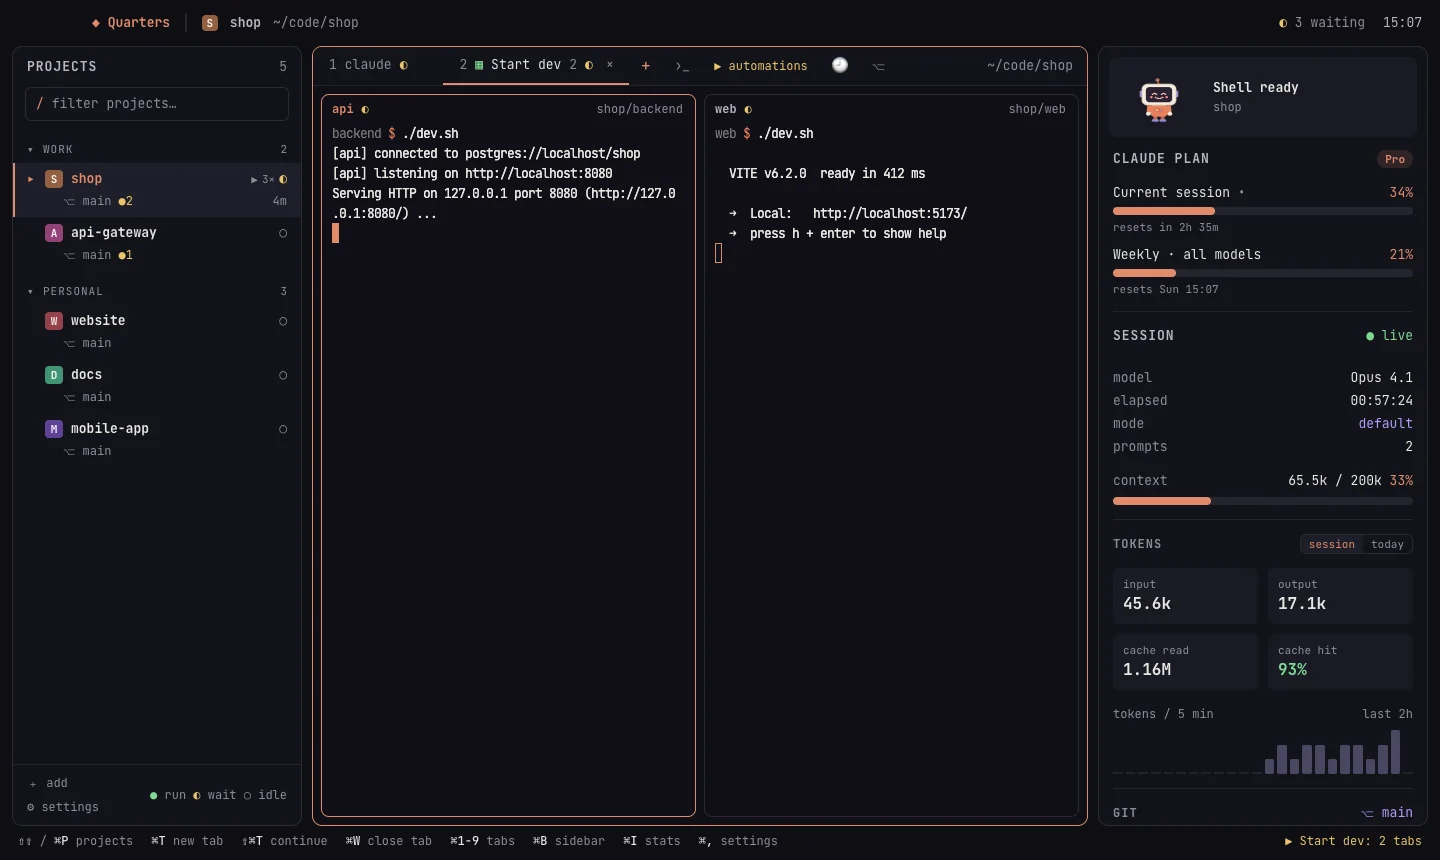Click the Current session usage bar
This screenshot has height=860, width=1440.
pyautogui.click(x=1263, y=211)
